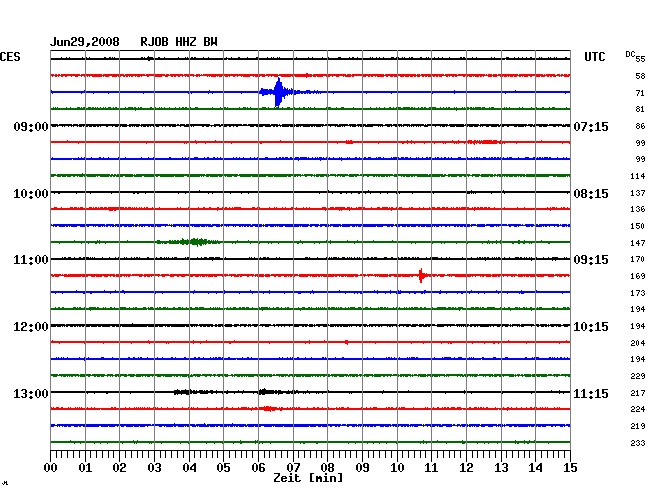The height and width of the screenshot is (494, 650).
Task: Click minute tick label 13
Action: pyautogui.click(x=501, y=467)
